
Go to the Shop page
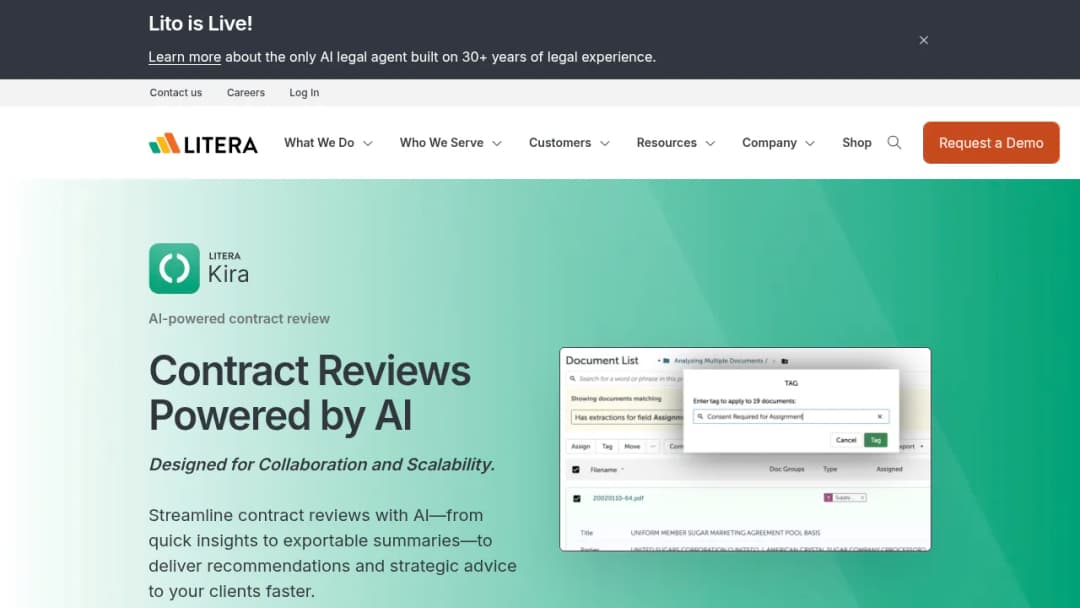(x=857, y=143)
